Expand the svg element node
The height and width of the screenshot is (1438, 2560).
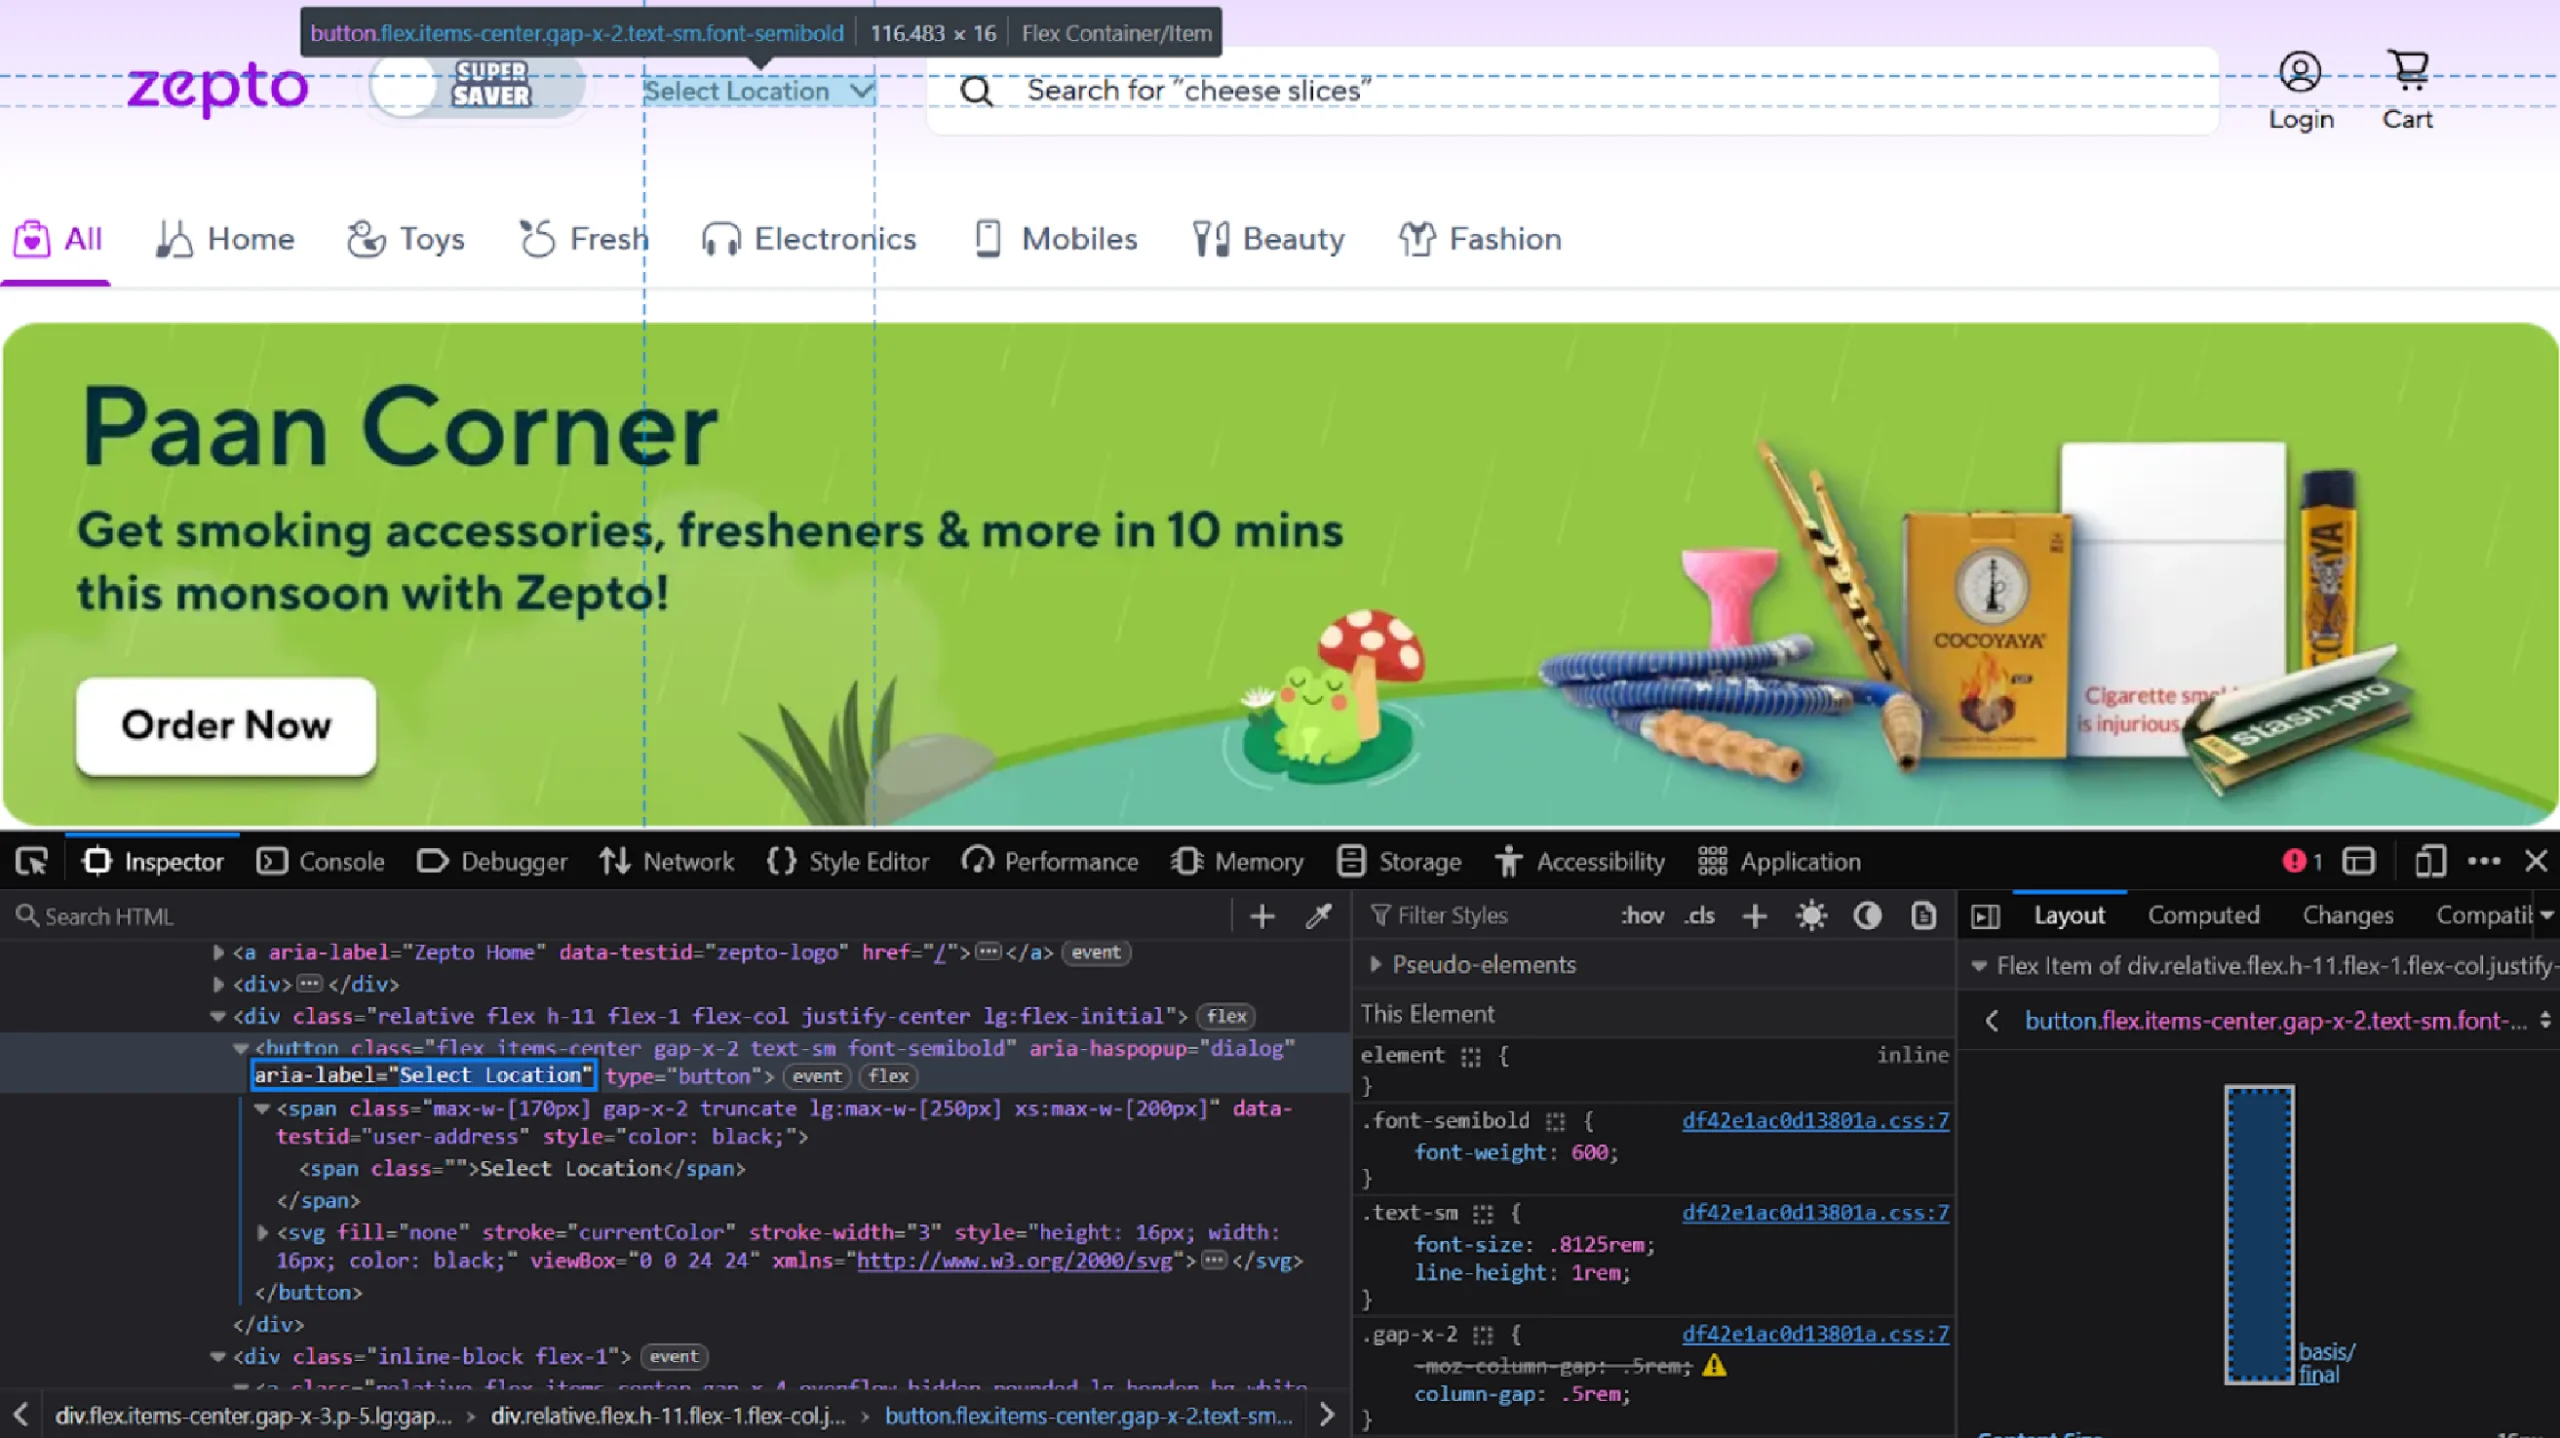(262, 1232)
